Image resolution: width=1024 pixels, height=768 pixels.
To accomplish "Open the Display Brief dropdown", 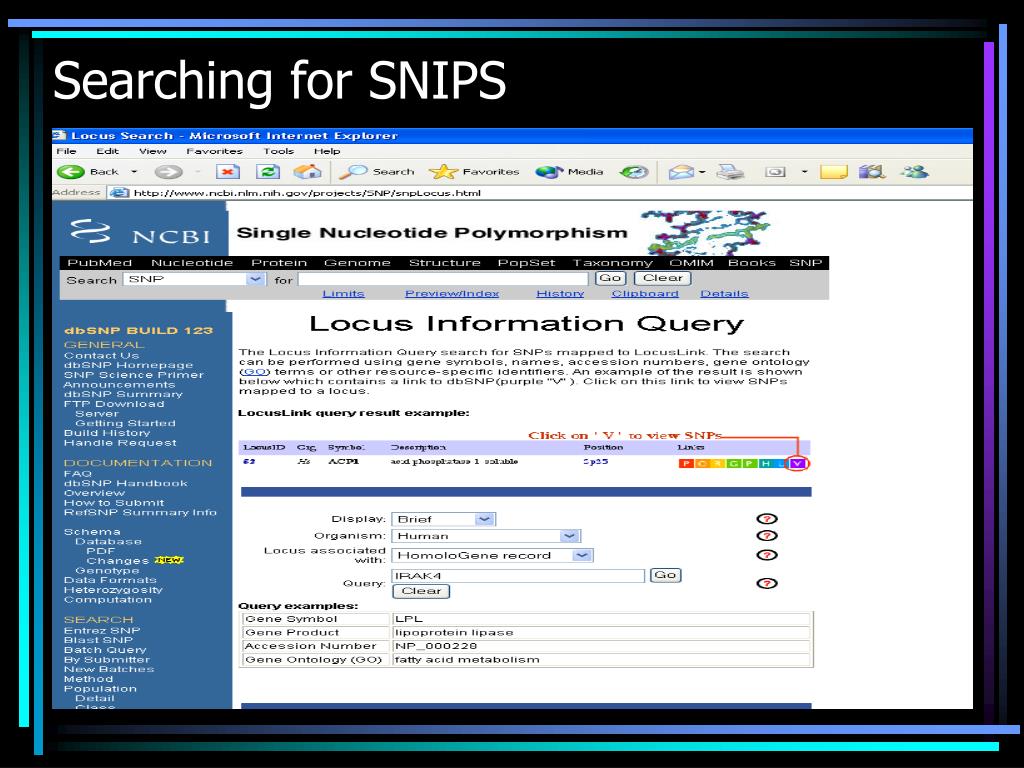I will pos(484,519).
